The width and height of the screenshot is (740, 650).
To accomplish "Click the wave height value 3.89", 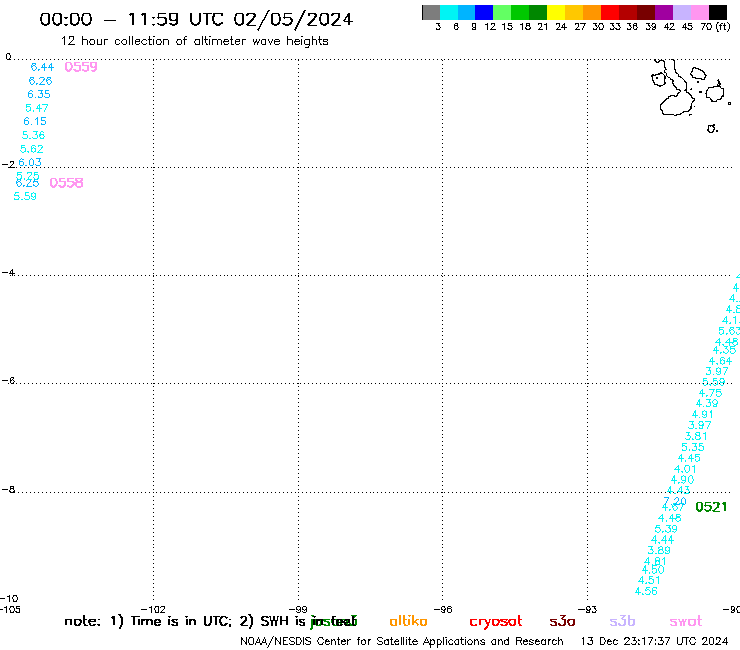I will point(659,550).
